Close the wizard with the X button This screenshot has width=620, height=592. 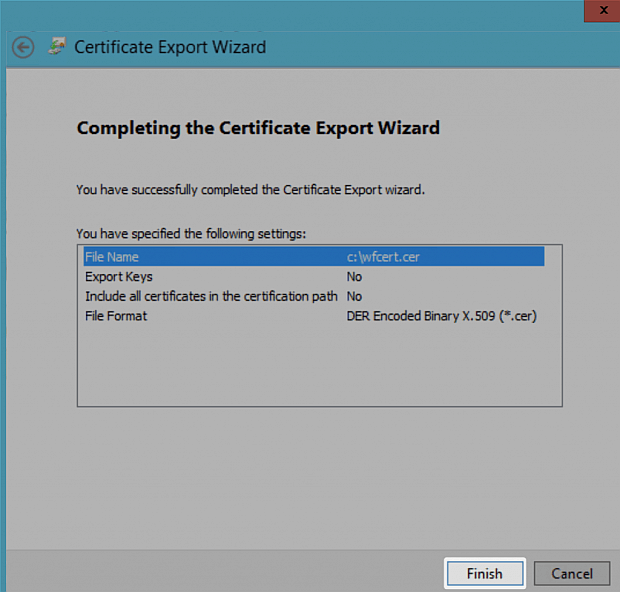click(x=603, y=10)
